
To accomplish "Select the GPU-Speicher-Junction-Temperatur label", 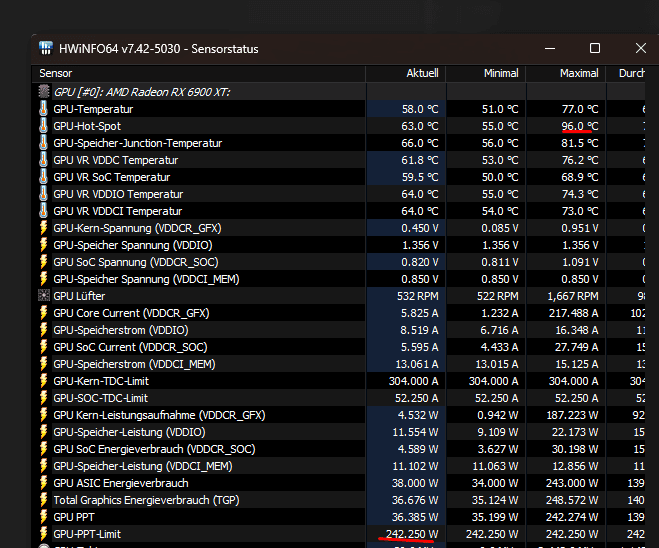I will [137, 143].
